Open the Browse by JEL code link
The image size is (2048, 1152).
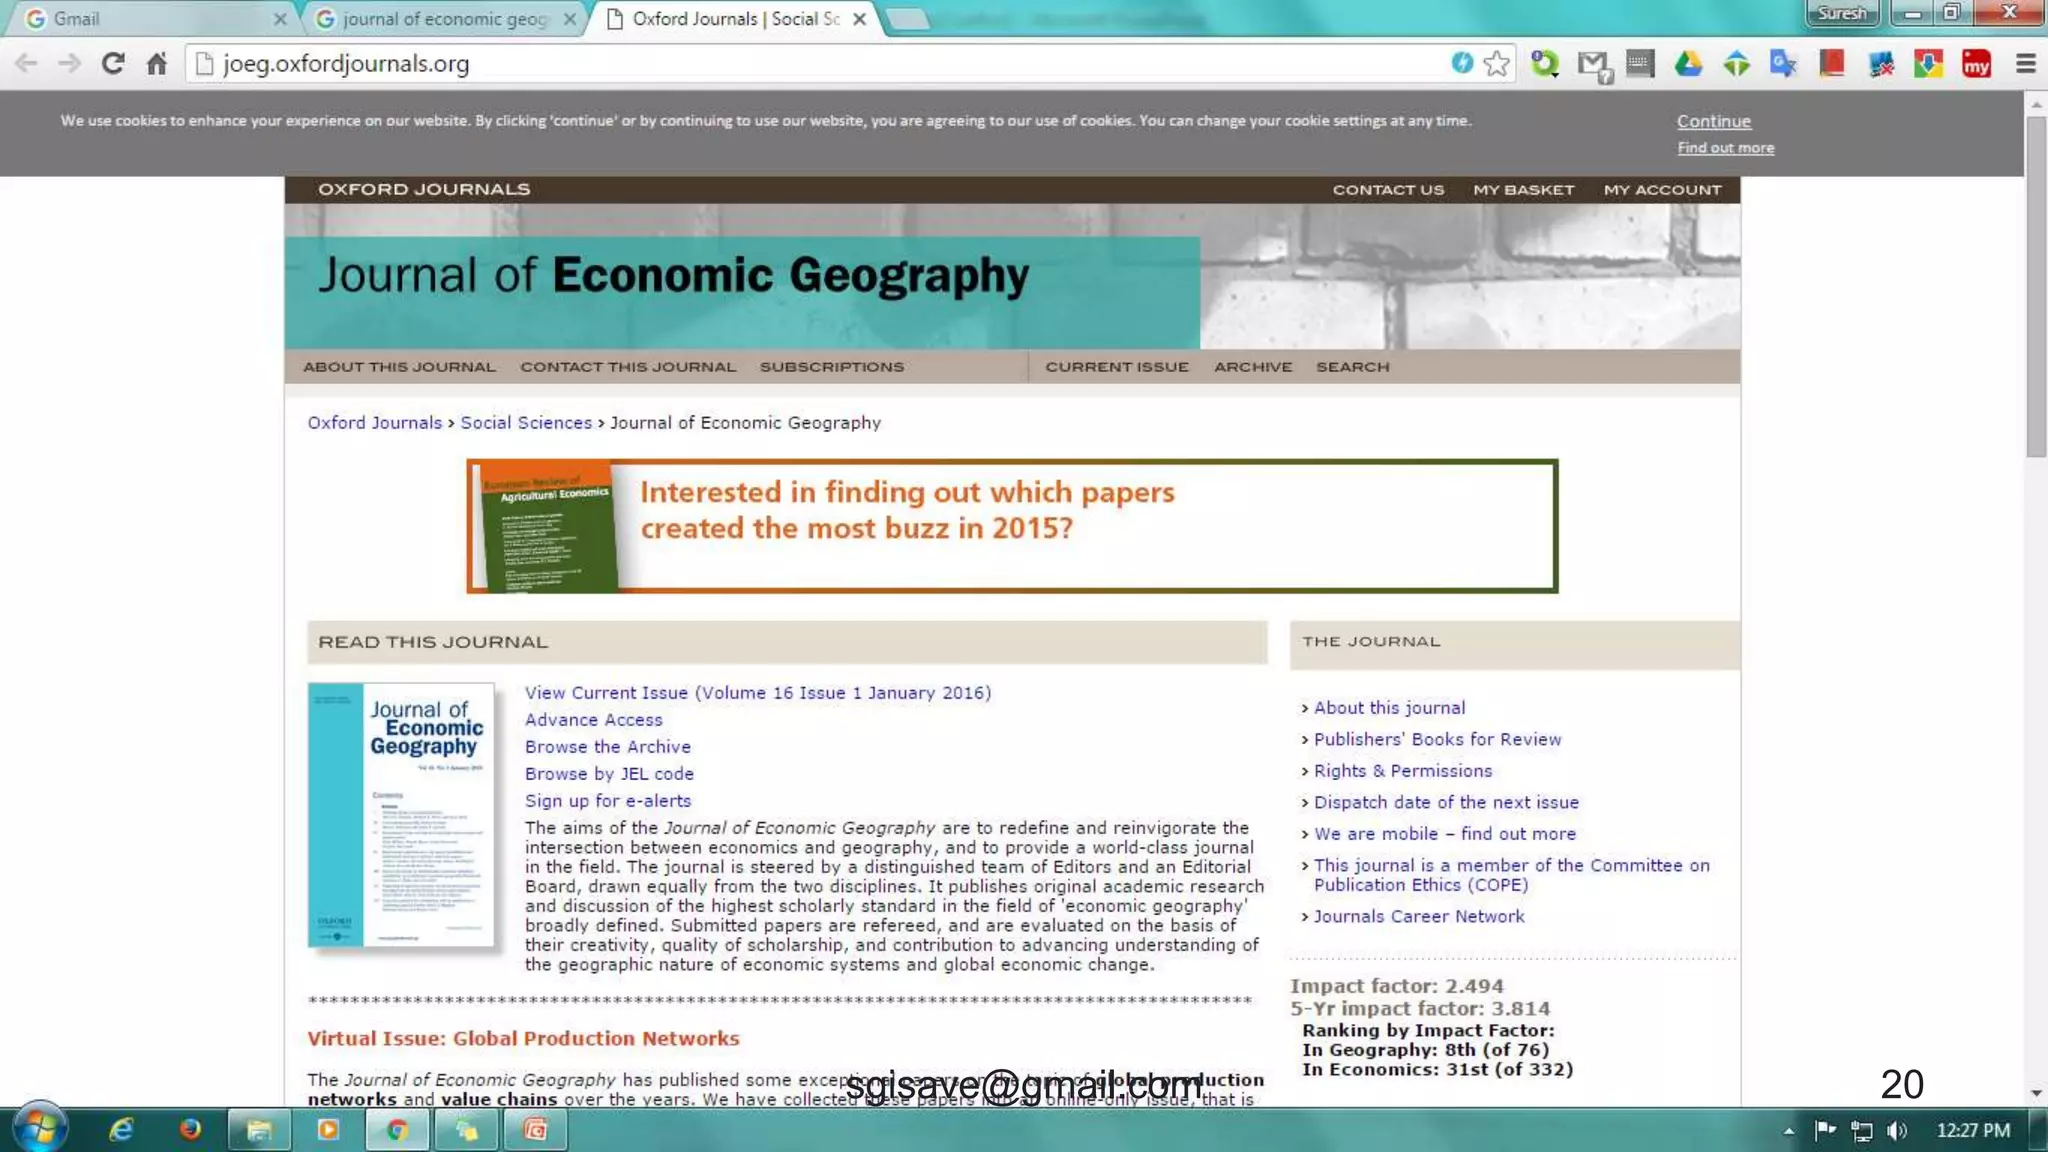pyautogui.click(x=609, y=774)
